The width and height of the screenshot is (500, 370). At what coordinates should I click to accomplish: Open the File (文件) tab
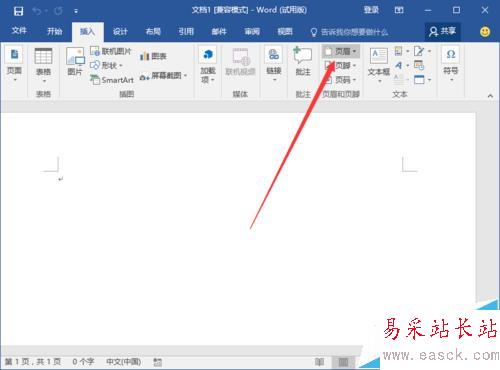point(19,31)
